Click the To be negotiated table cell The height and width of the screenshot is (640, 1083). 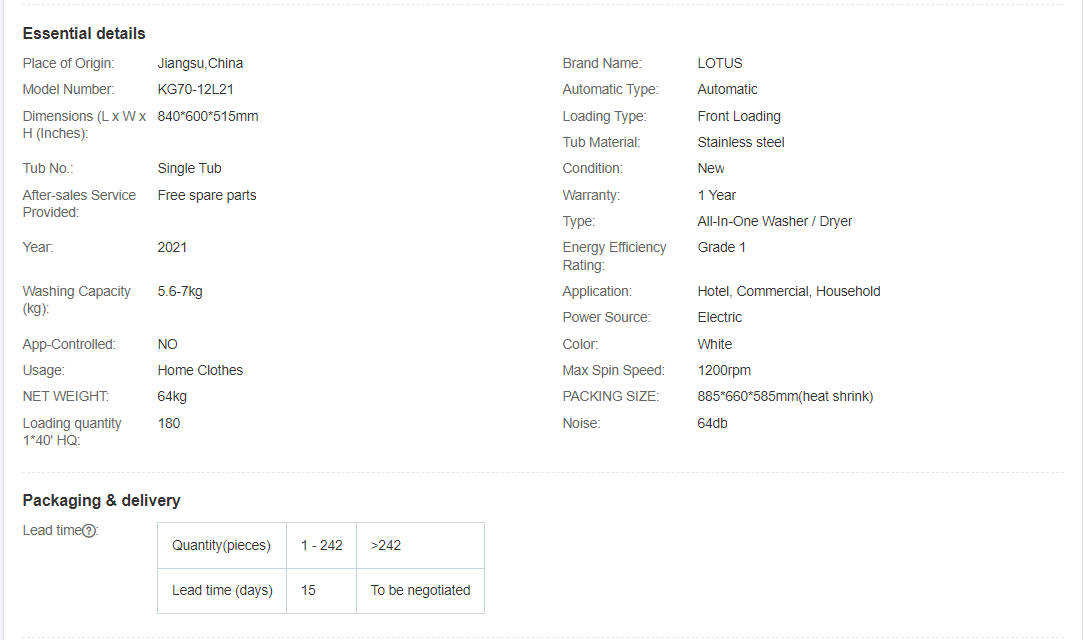[420, 590]
